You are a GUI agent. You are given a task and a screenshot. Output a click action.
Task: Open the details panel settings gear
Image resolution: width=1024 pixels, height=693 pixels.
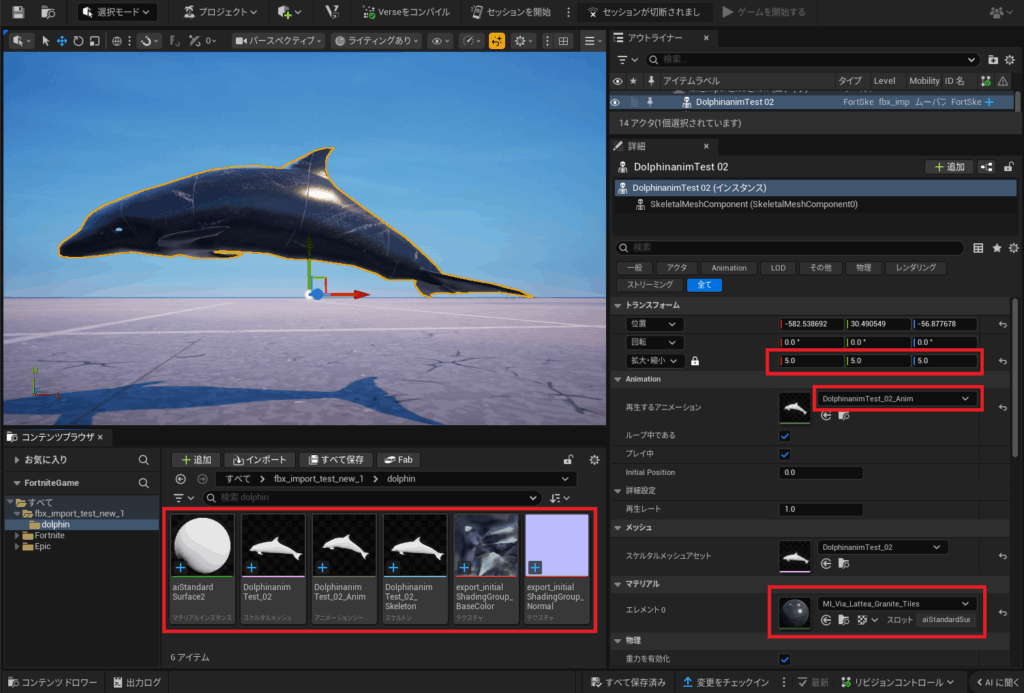(1014, 247)
